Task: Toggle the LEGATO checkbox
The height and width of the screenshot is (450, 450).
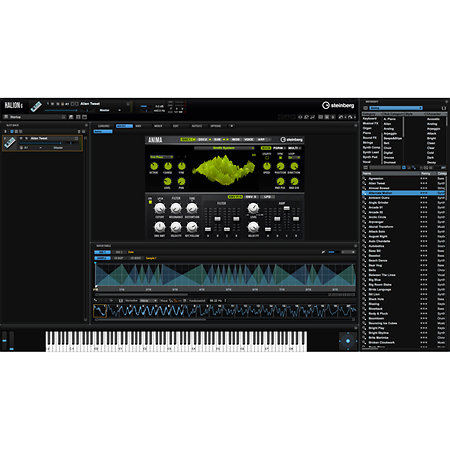Action: (267, 157)
